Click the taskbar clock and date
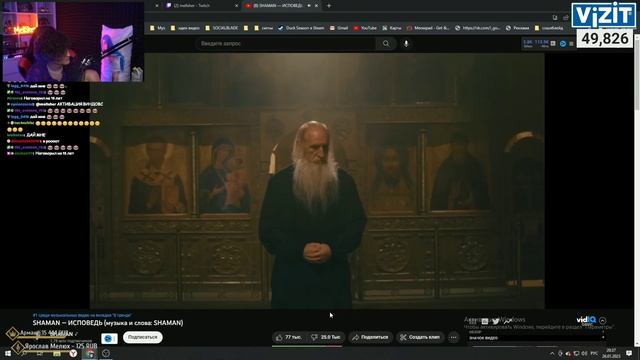Screen dimensions: 640x360 pyautogui.click(x=611, y=353)
